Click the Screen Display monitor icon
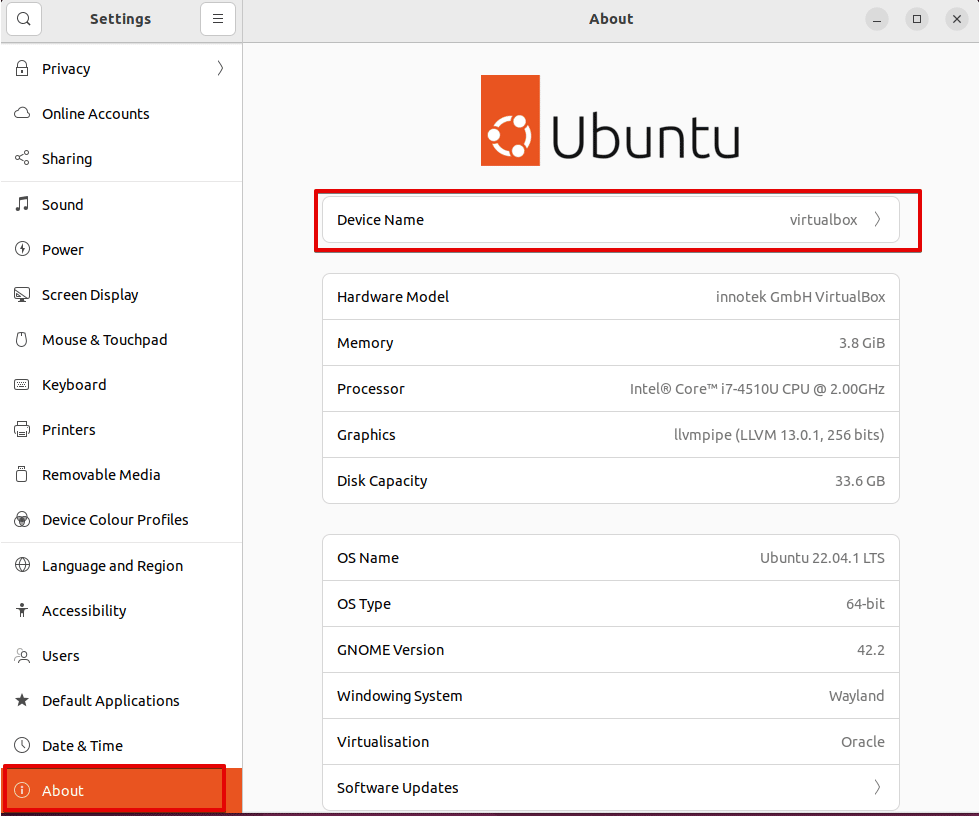Viewport: 979px width, 816px height. [22, 294]
